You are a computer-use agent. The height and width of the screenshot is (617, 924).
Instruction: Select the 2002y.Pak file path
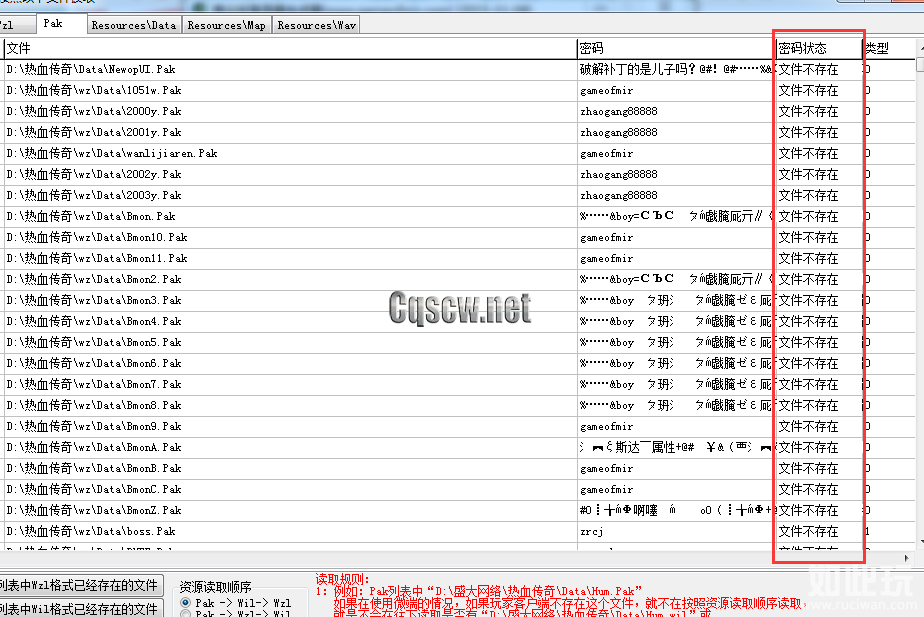tap(94, 174)
